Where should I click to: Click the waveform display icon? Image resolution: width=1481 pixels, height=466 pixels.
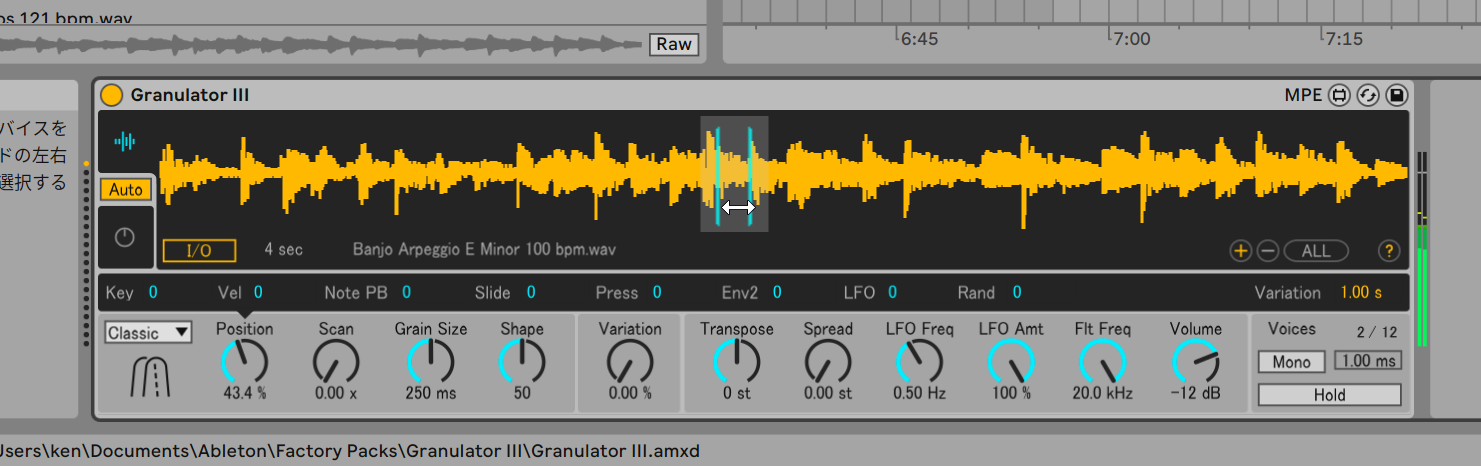[125, 142]
